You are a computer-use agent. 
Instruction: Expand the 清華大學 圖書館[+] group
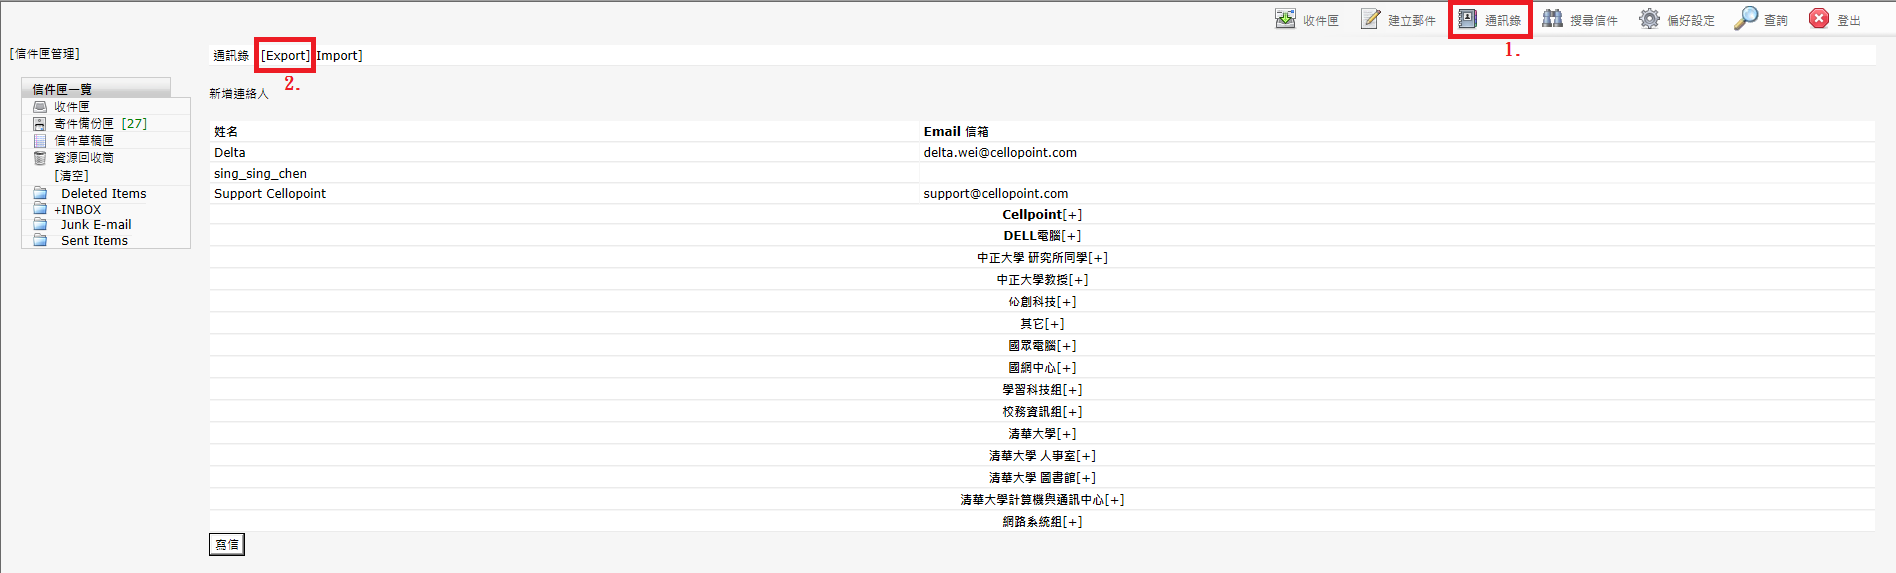tap(1041, 478)
